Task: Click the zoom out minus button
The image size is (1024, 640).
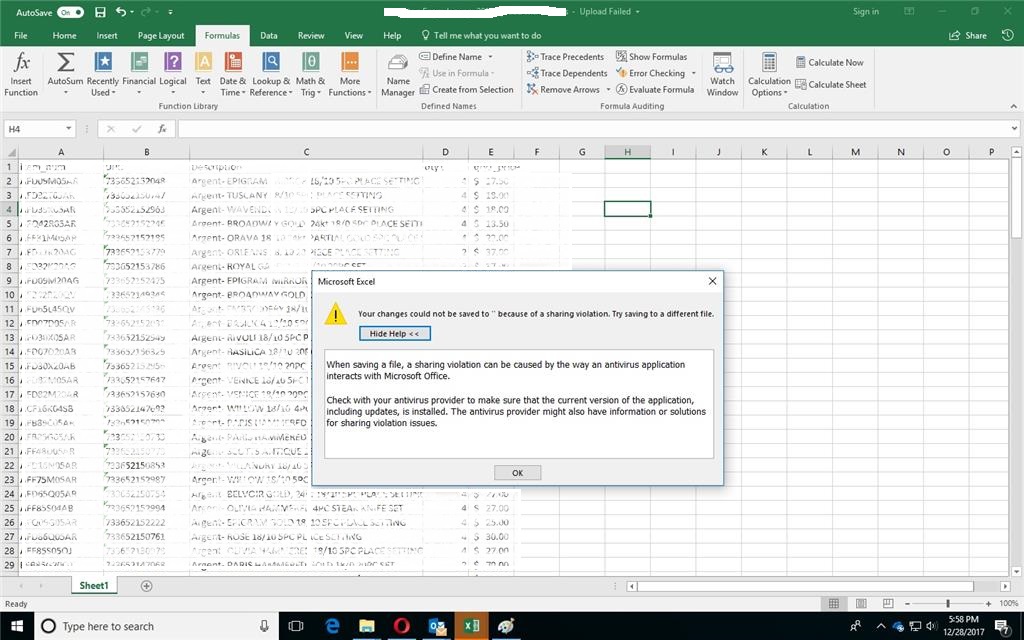Action: (x=907, y=603)
